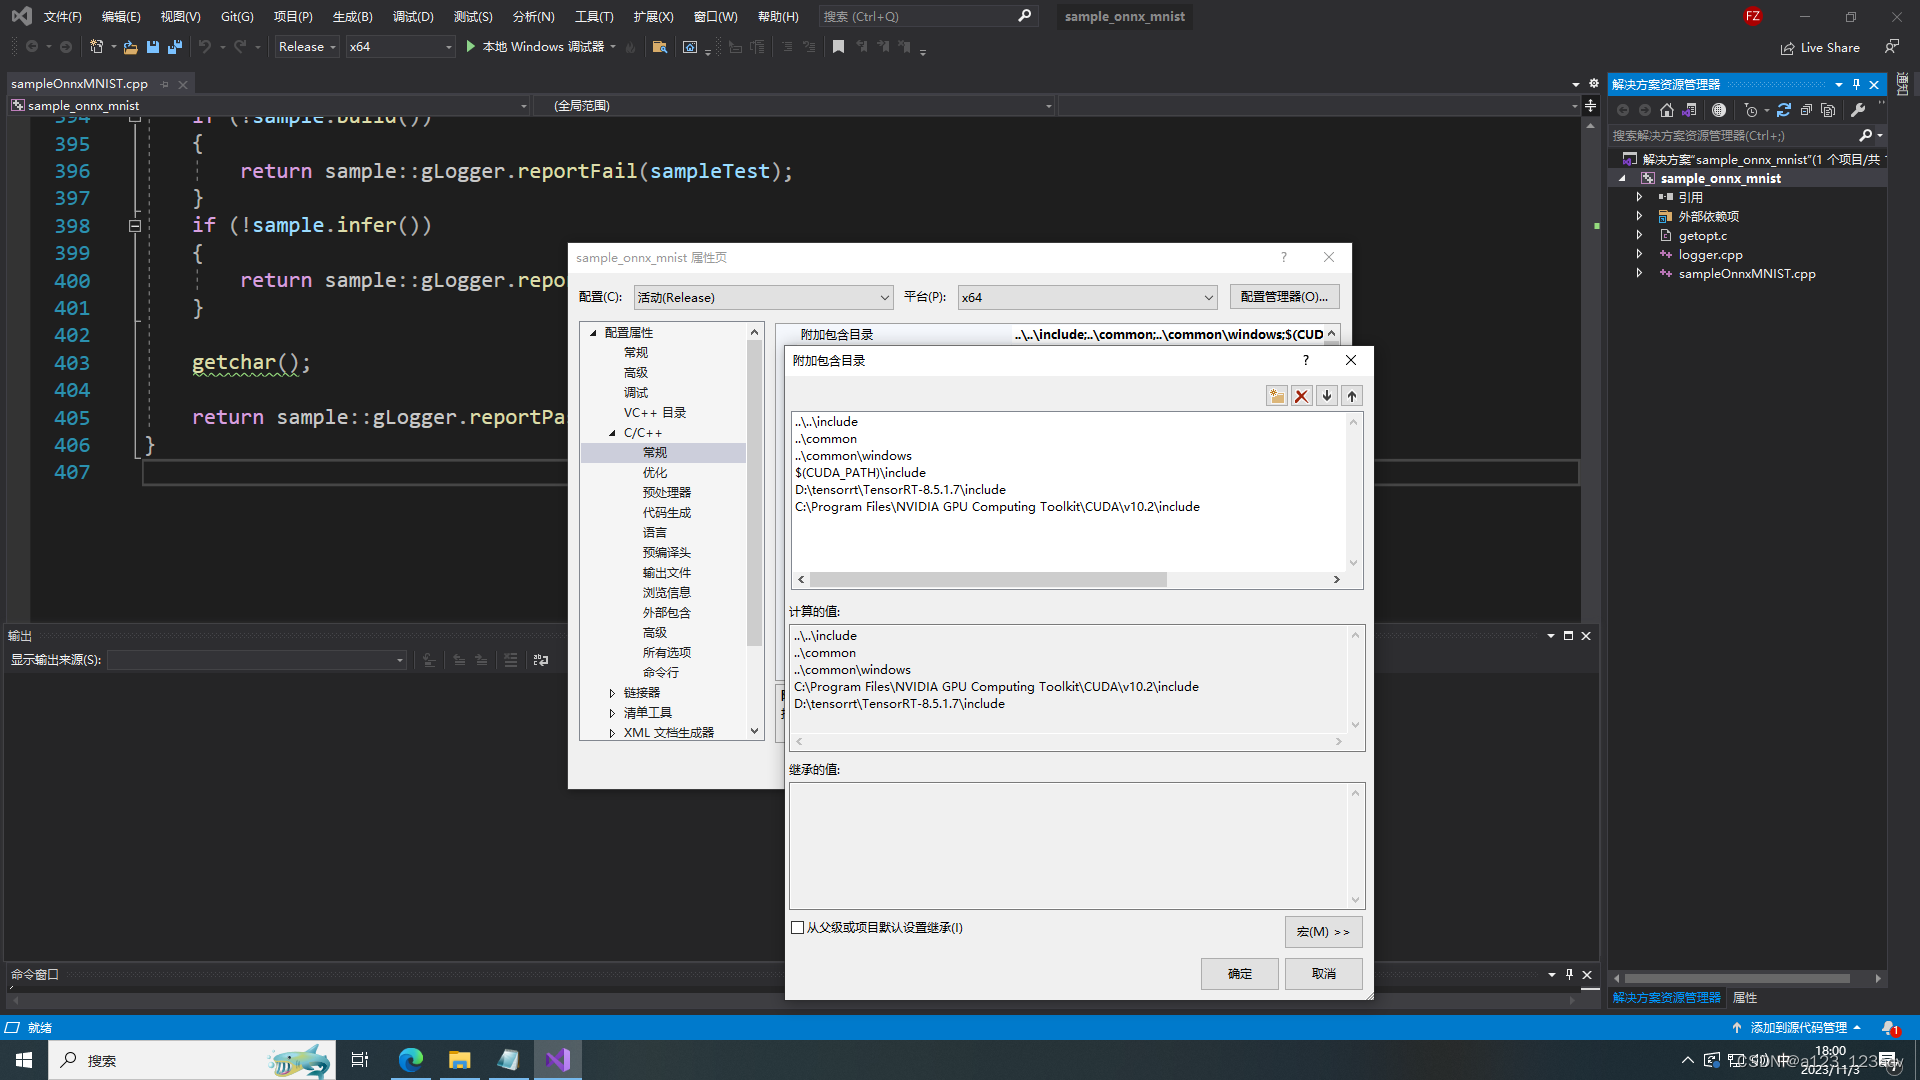Refresh the Solution Explorer
This screenshot has width=1920, height=1080.
coord(1784,110)
